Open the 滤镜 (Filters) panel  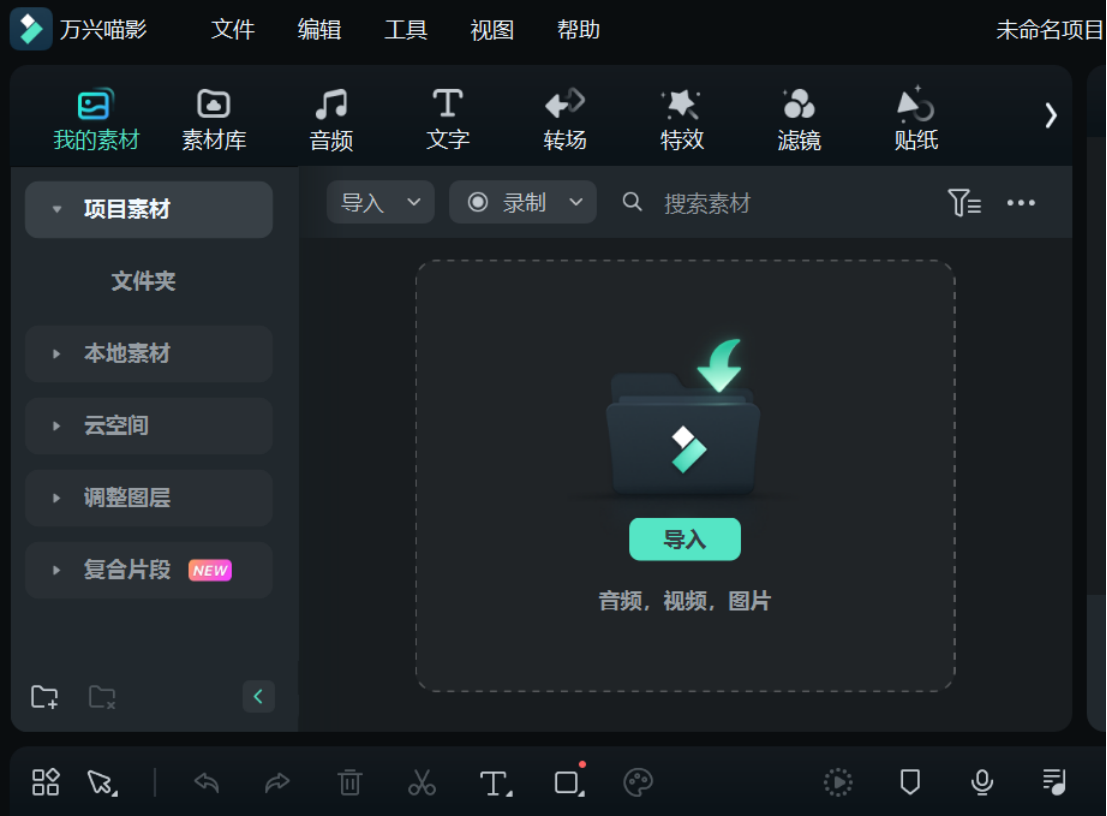(798, 115)
